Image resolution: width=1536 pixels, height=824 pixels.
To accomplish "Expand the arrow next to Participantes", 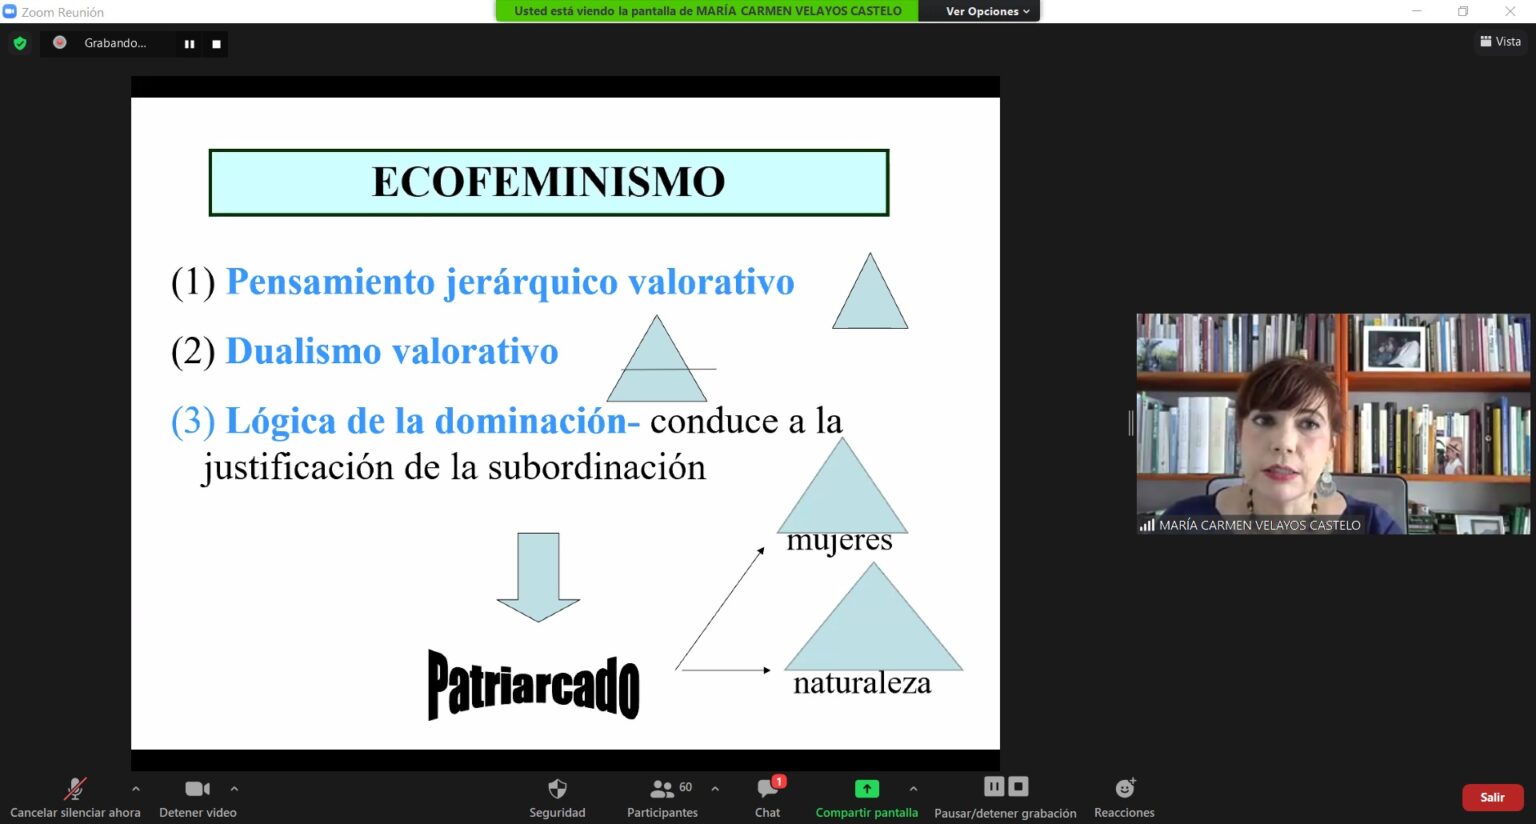I will [x=715, y=789].
